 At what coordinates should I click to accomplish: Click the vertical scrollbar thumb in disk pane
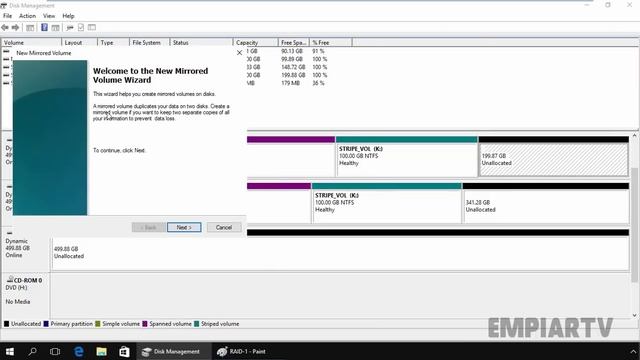coord(634,224)
